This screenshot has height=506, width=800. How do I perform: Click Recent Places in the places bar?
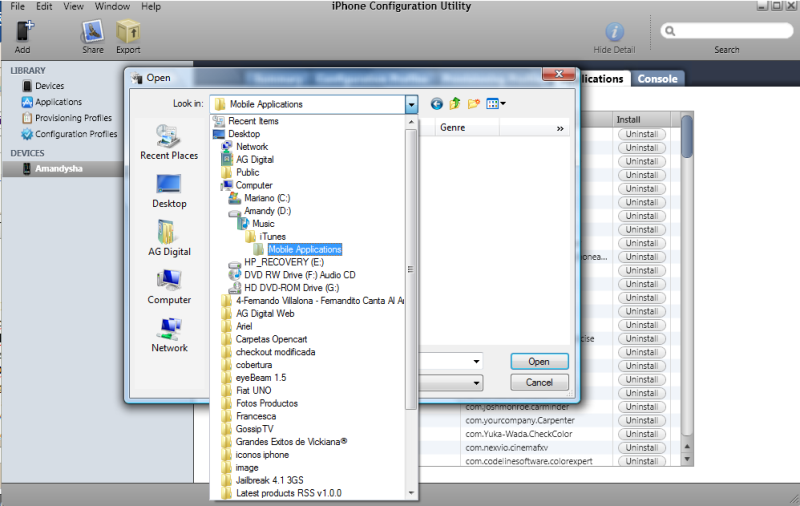coord(169,142)
